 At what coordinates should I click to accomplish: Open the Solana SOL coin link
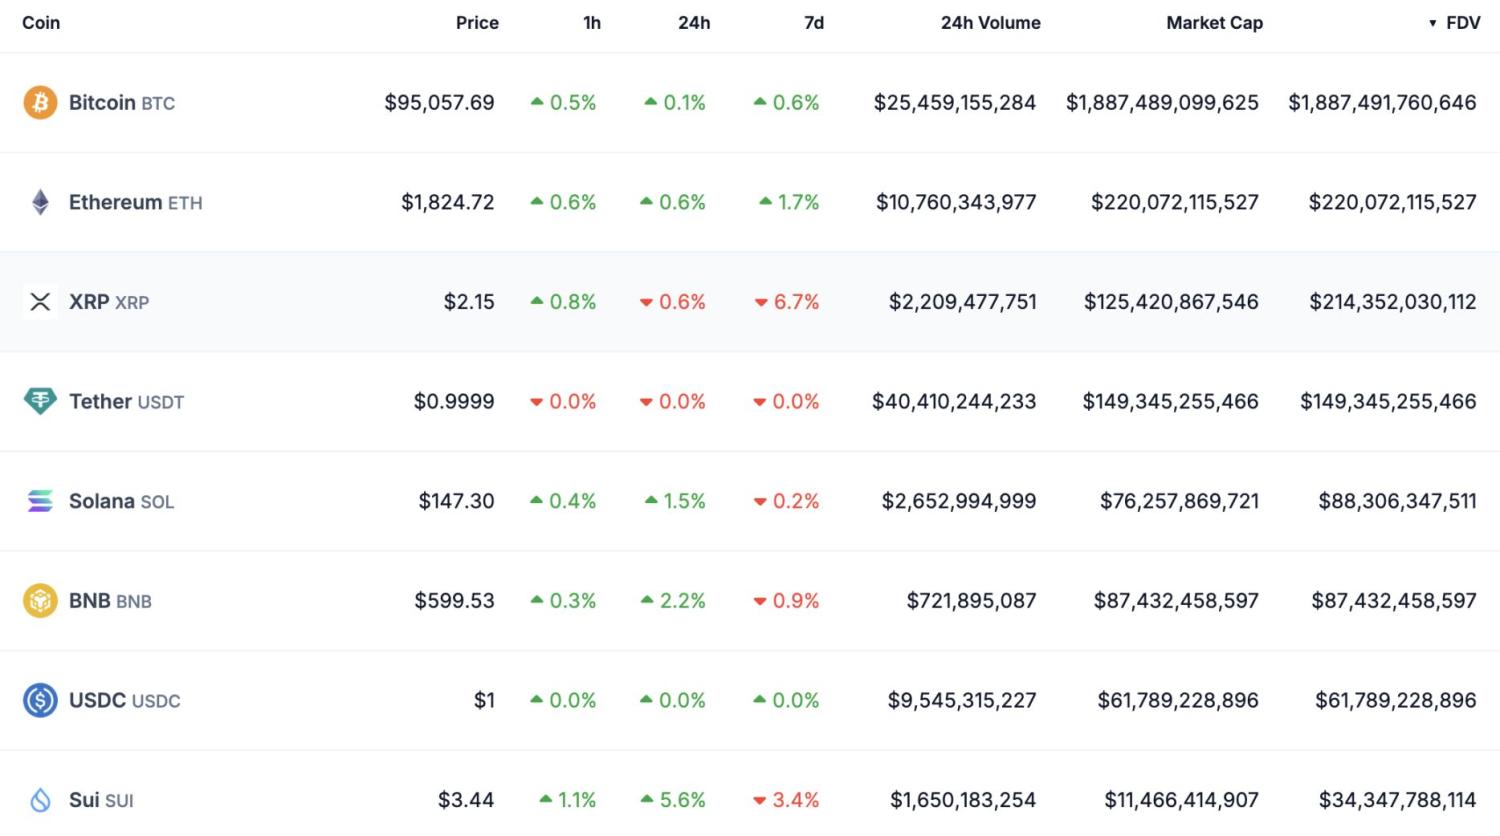[121, 501]
